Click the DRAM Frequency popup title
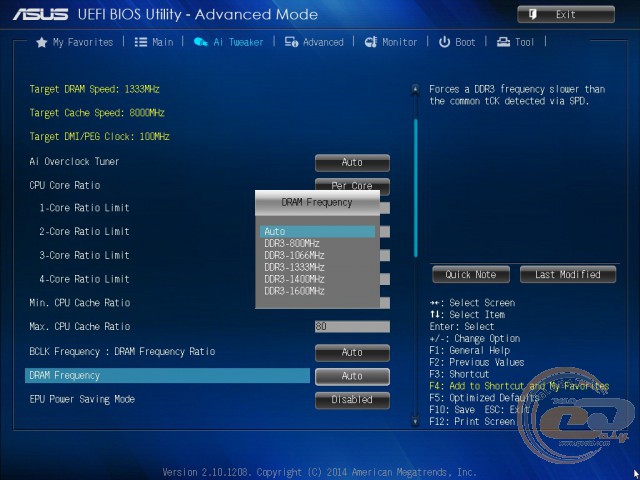The height and width of the screenshot is (480, 640). pyautogui.click(x=317, y=202)
